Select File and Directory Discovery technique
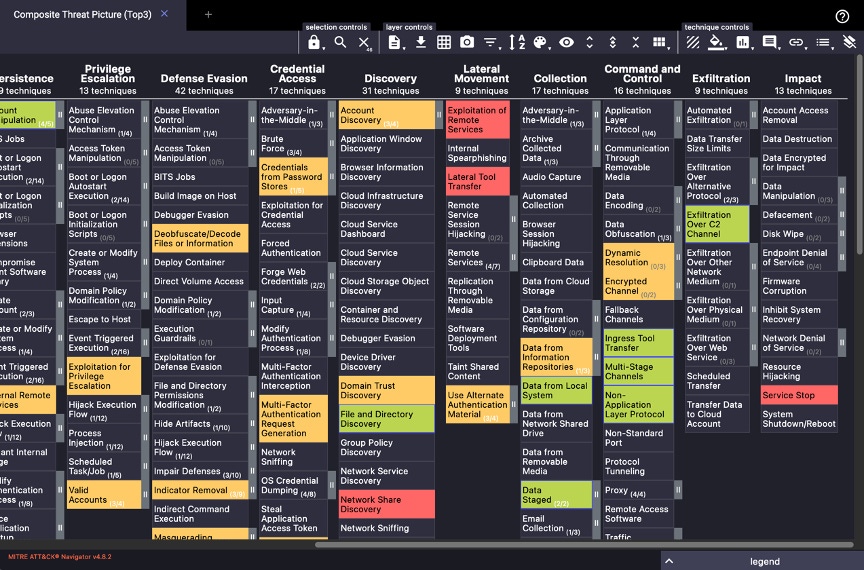864x570 pixels. (386, 418)
